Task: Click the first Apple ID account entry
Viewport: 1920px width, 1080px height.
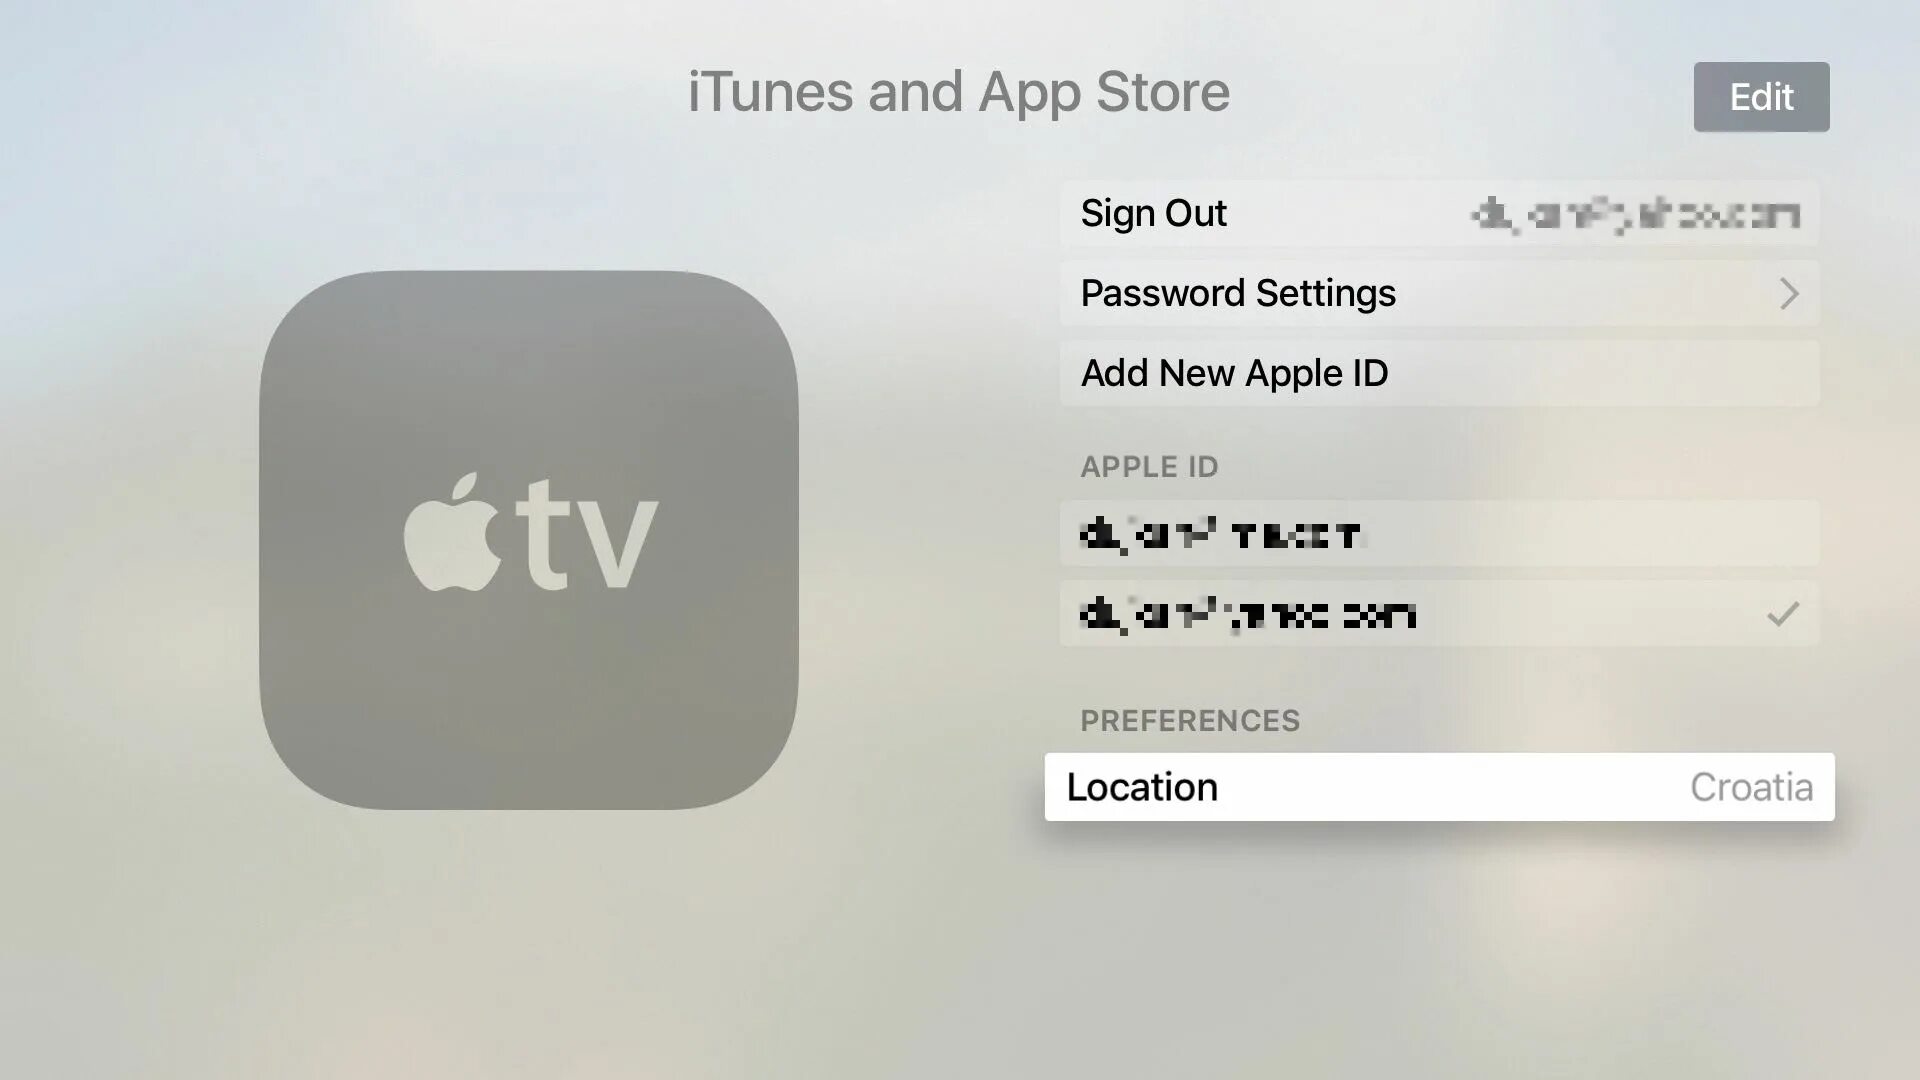Action: [x=1440, y=533]
